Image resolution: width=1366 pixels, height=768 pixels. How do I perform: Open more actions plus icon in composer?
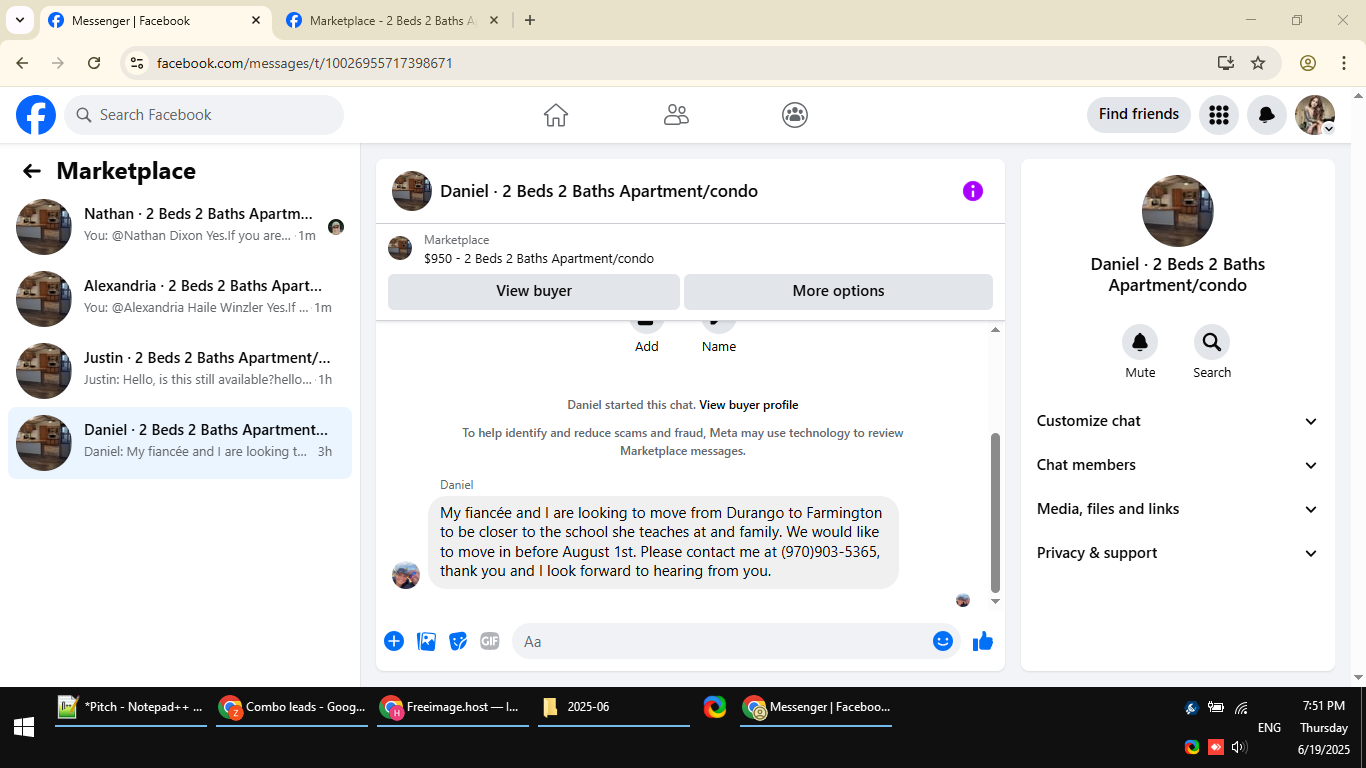point(394,641)
